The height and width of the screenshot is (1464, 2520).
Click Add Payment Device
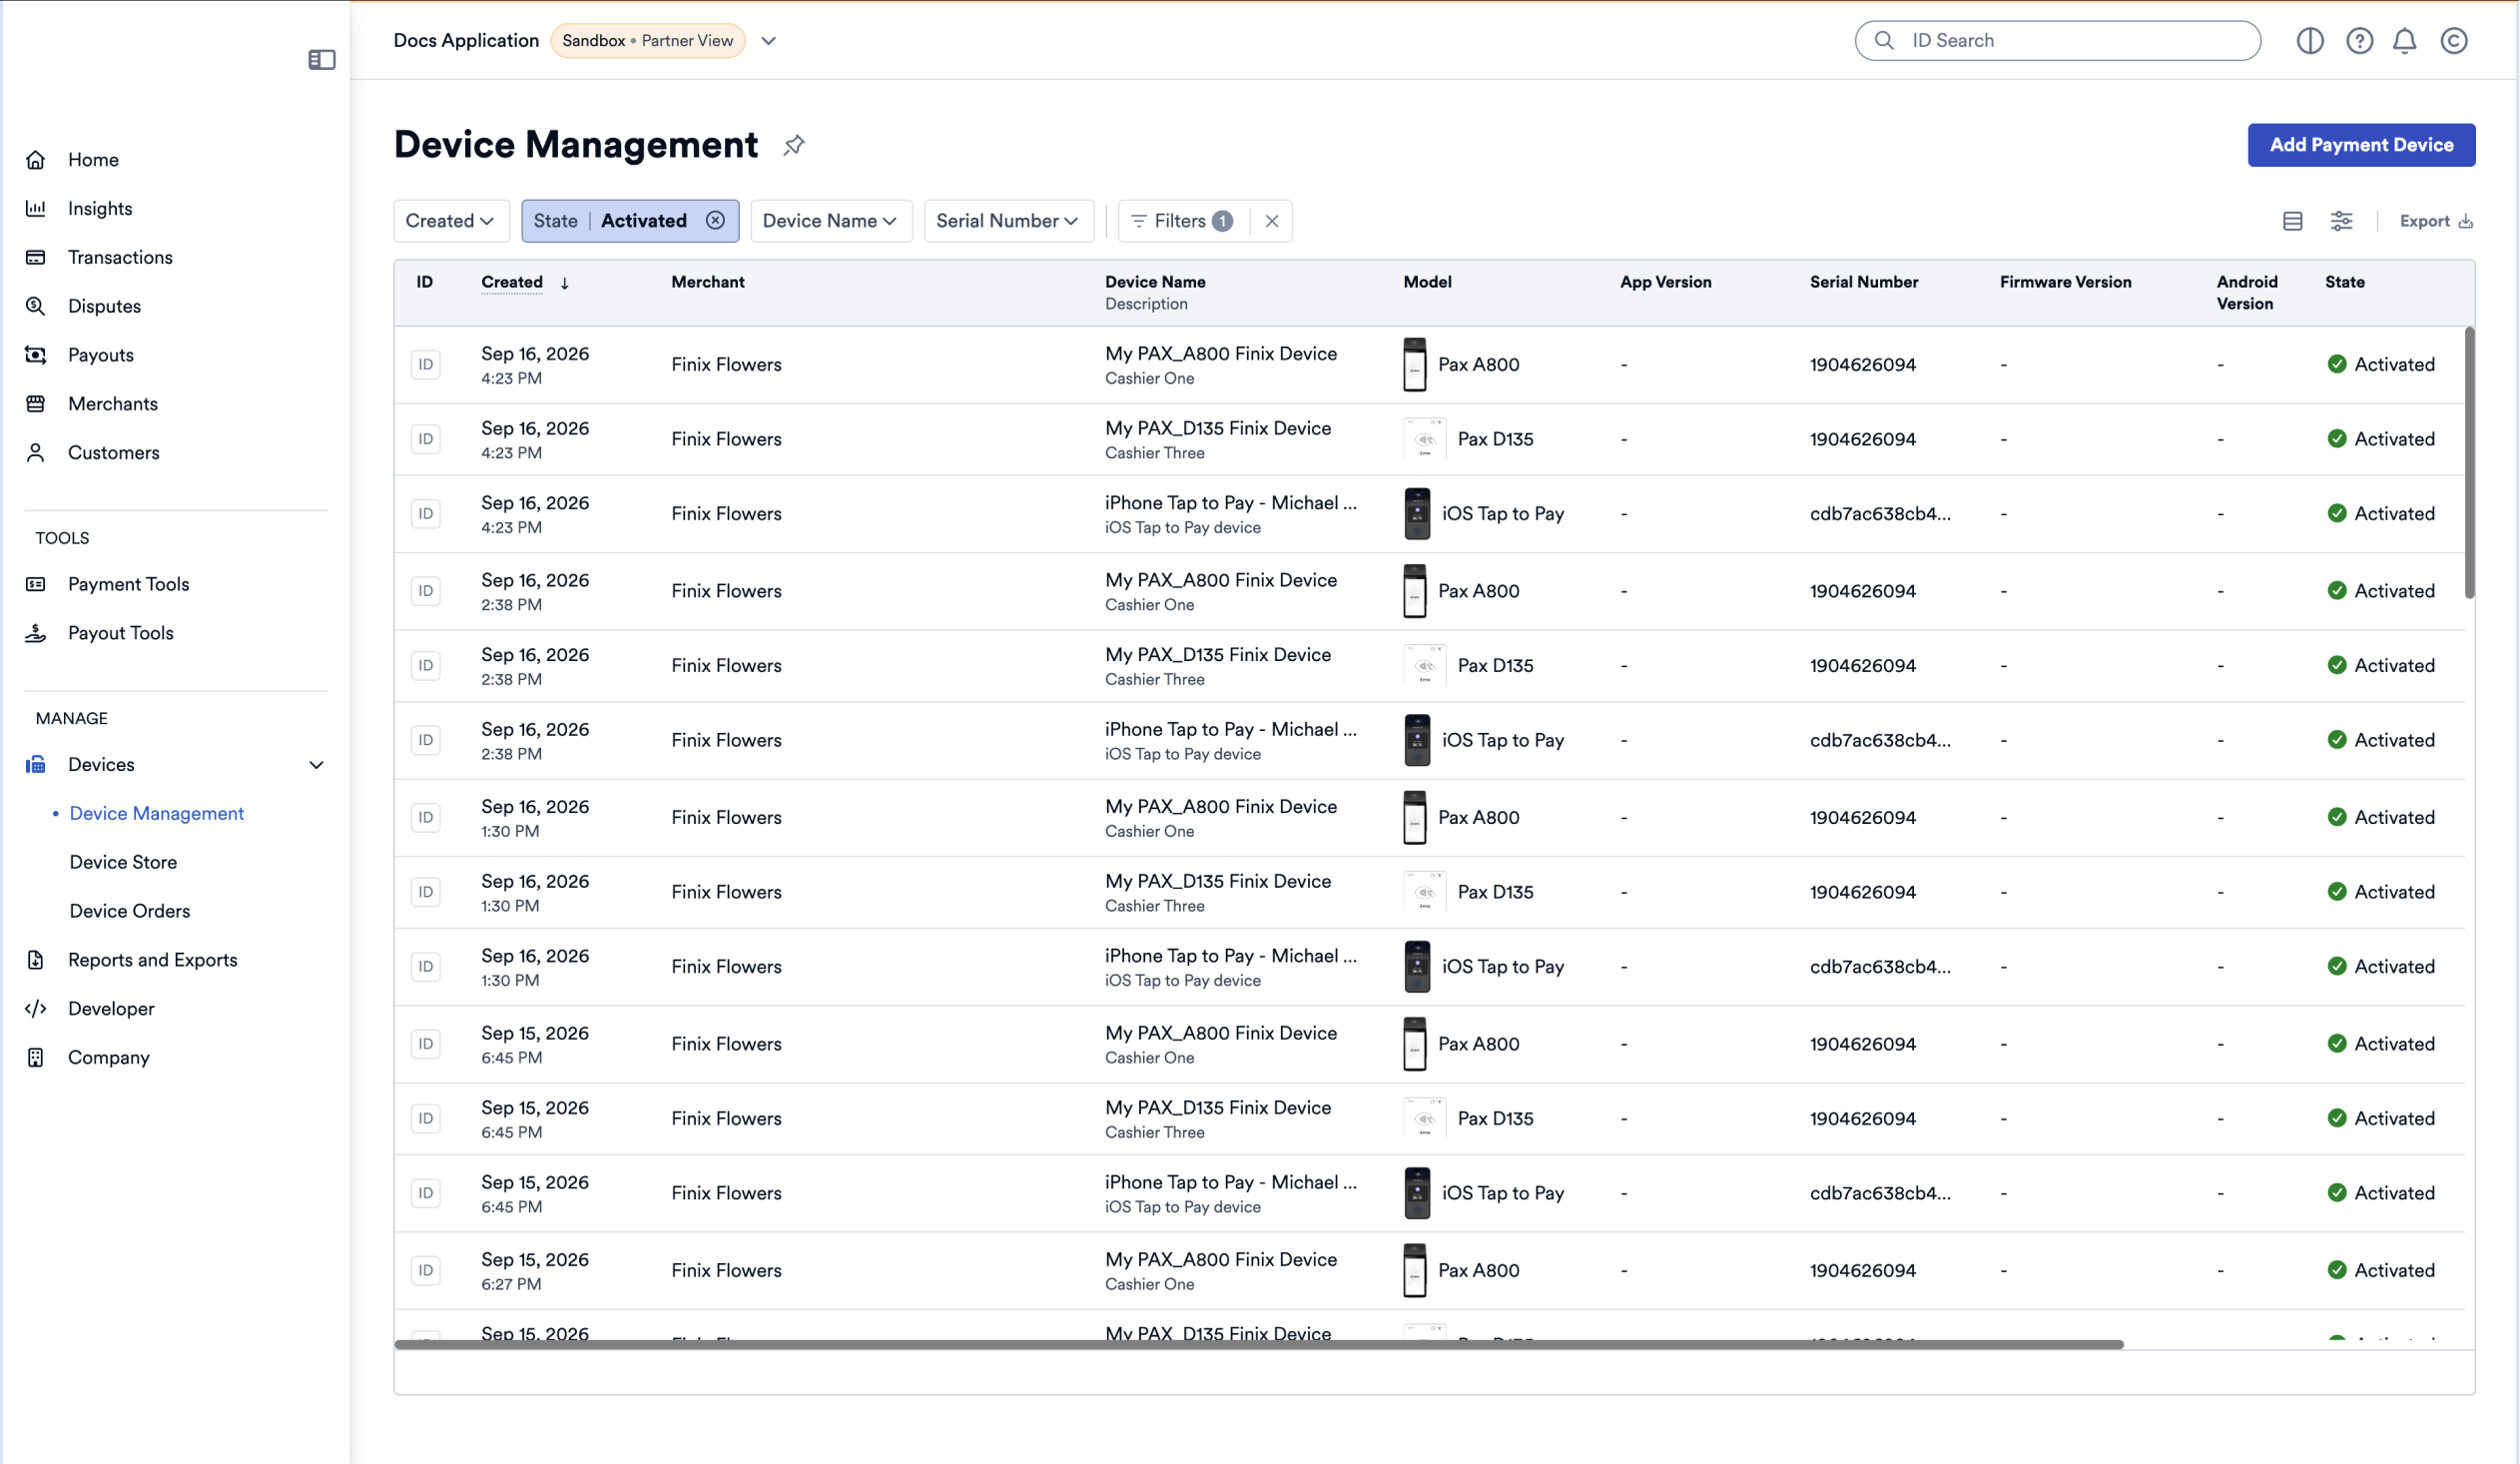pyautogui.click(x=2361, y=145)
